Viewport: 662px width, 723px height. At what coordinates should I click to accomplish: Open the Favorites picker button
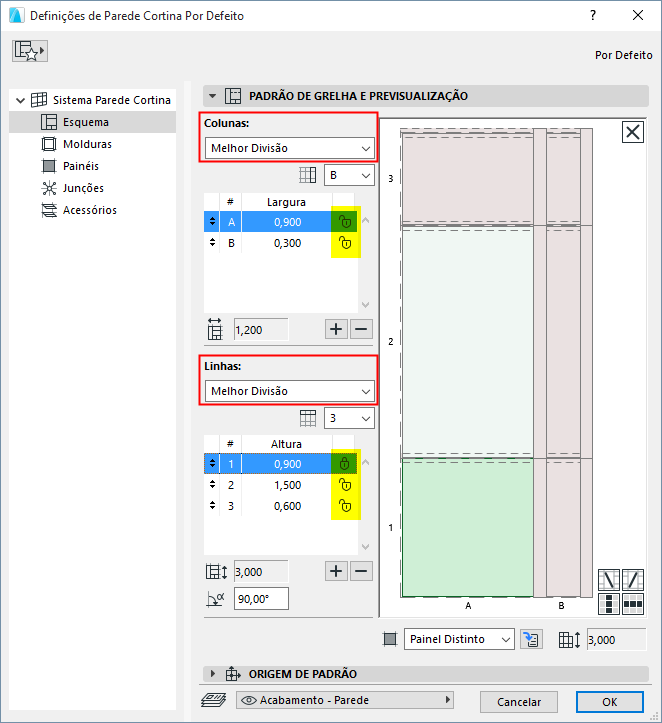click(x=30, y=51)
